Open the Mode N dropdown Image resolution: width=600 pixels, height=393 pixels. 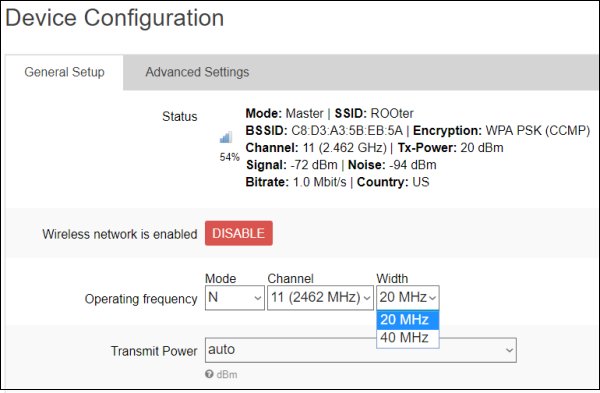(235, 298)
